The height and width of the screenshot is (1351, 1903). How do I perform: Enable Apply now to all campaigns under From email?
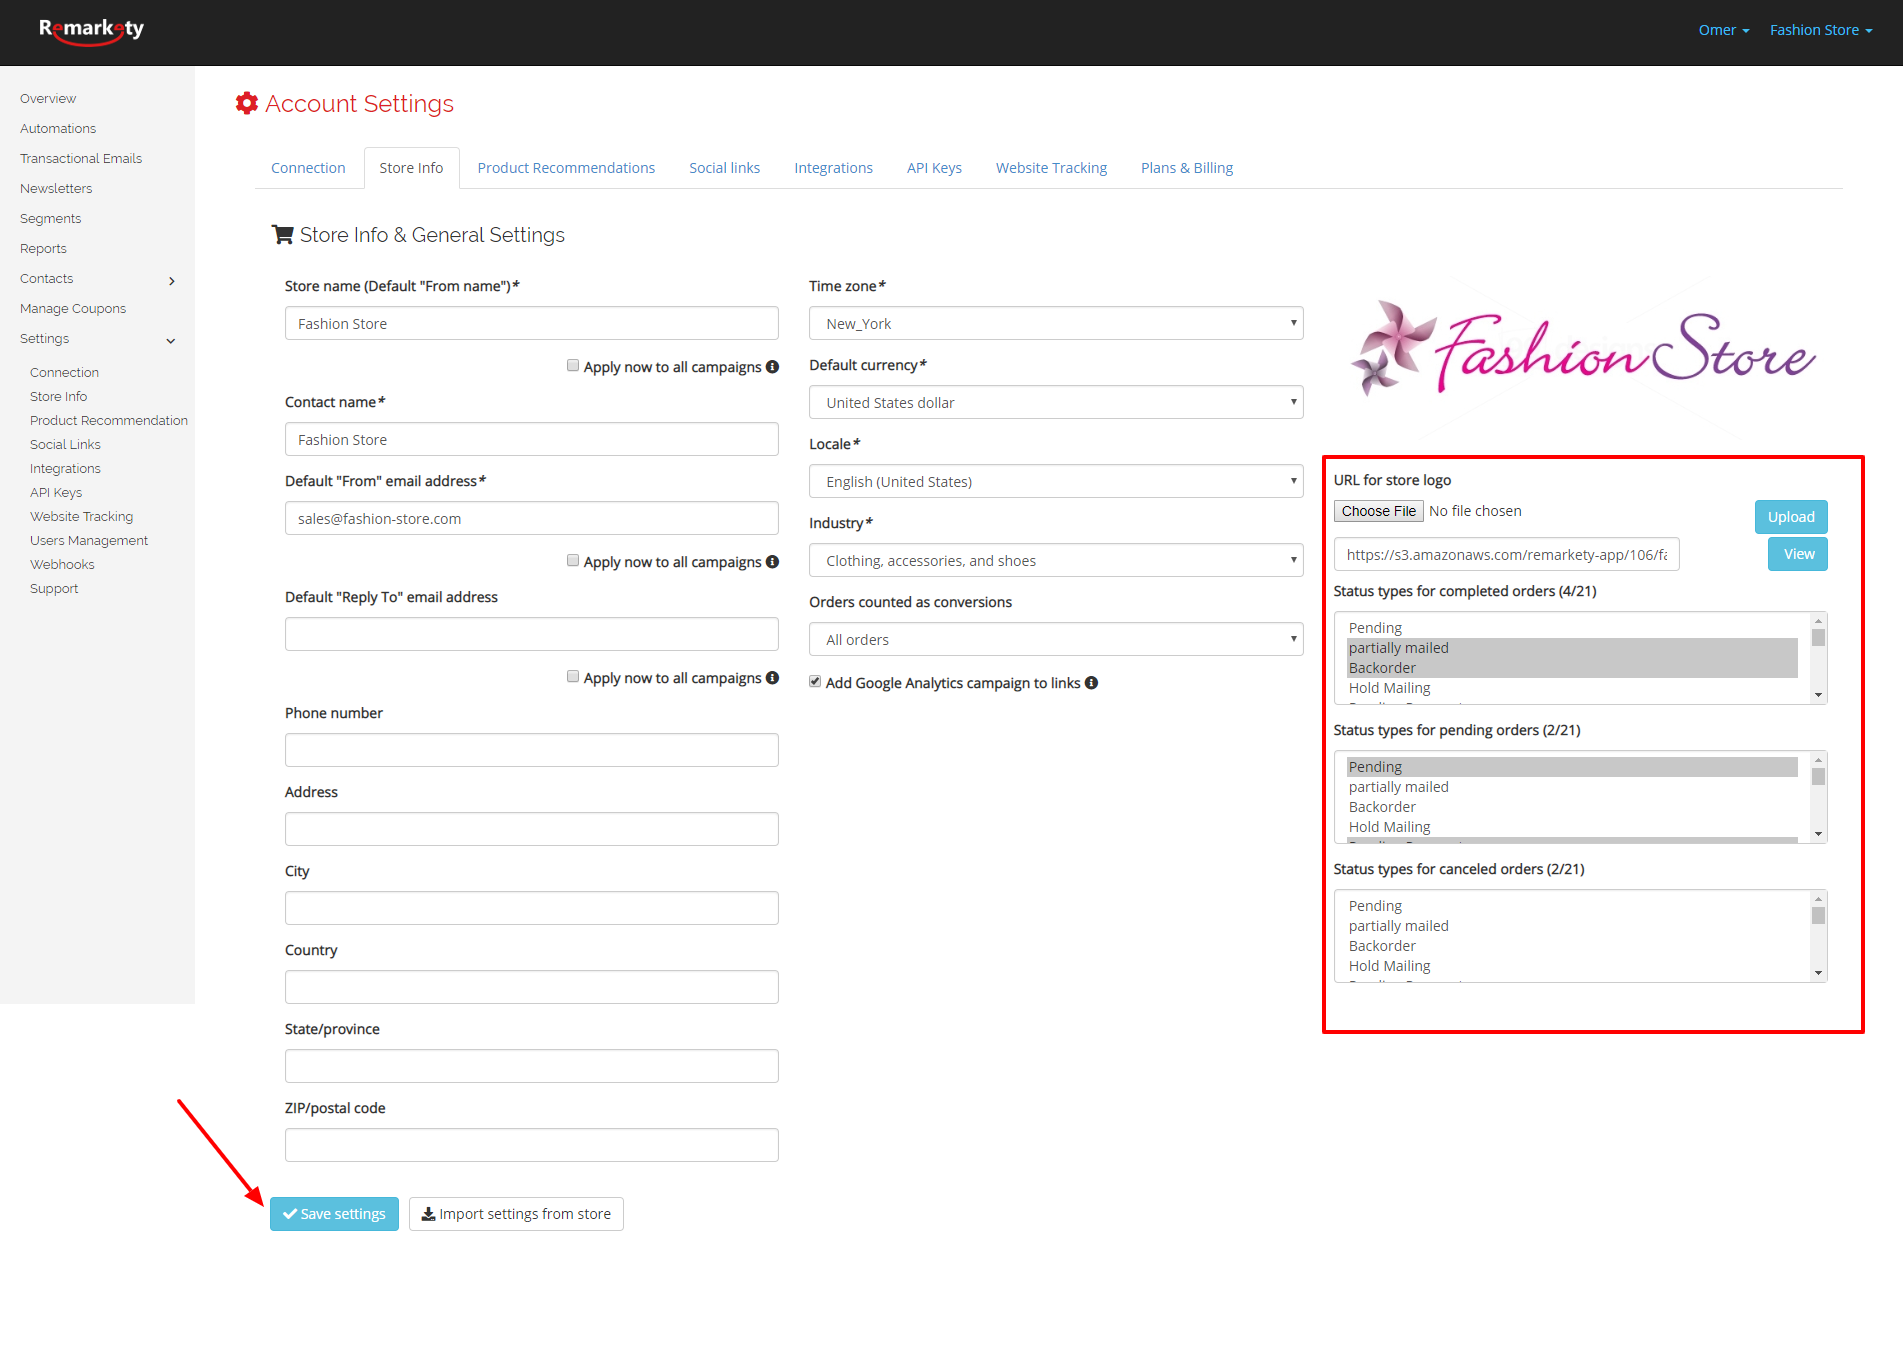coord(573,561)
